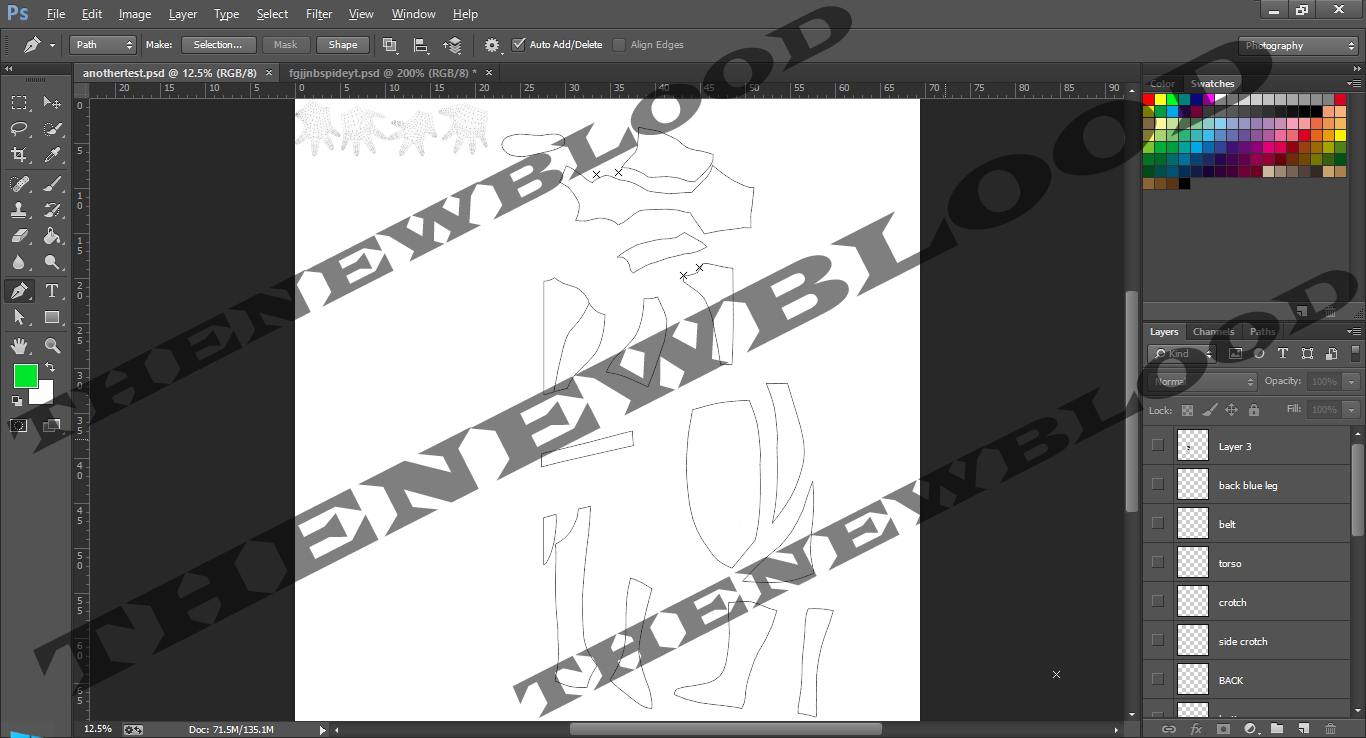This screenshot has height=738, width=1366.
Task: Open the File menu
Action: (x=56, y=14)
